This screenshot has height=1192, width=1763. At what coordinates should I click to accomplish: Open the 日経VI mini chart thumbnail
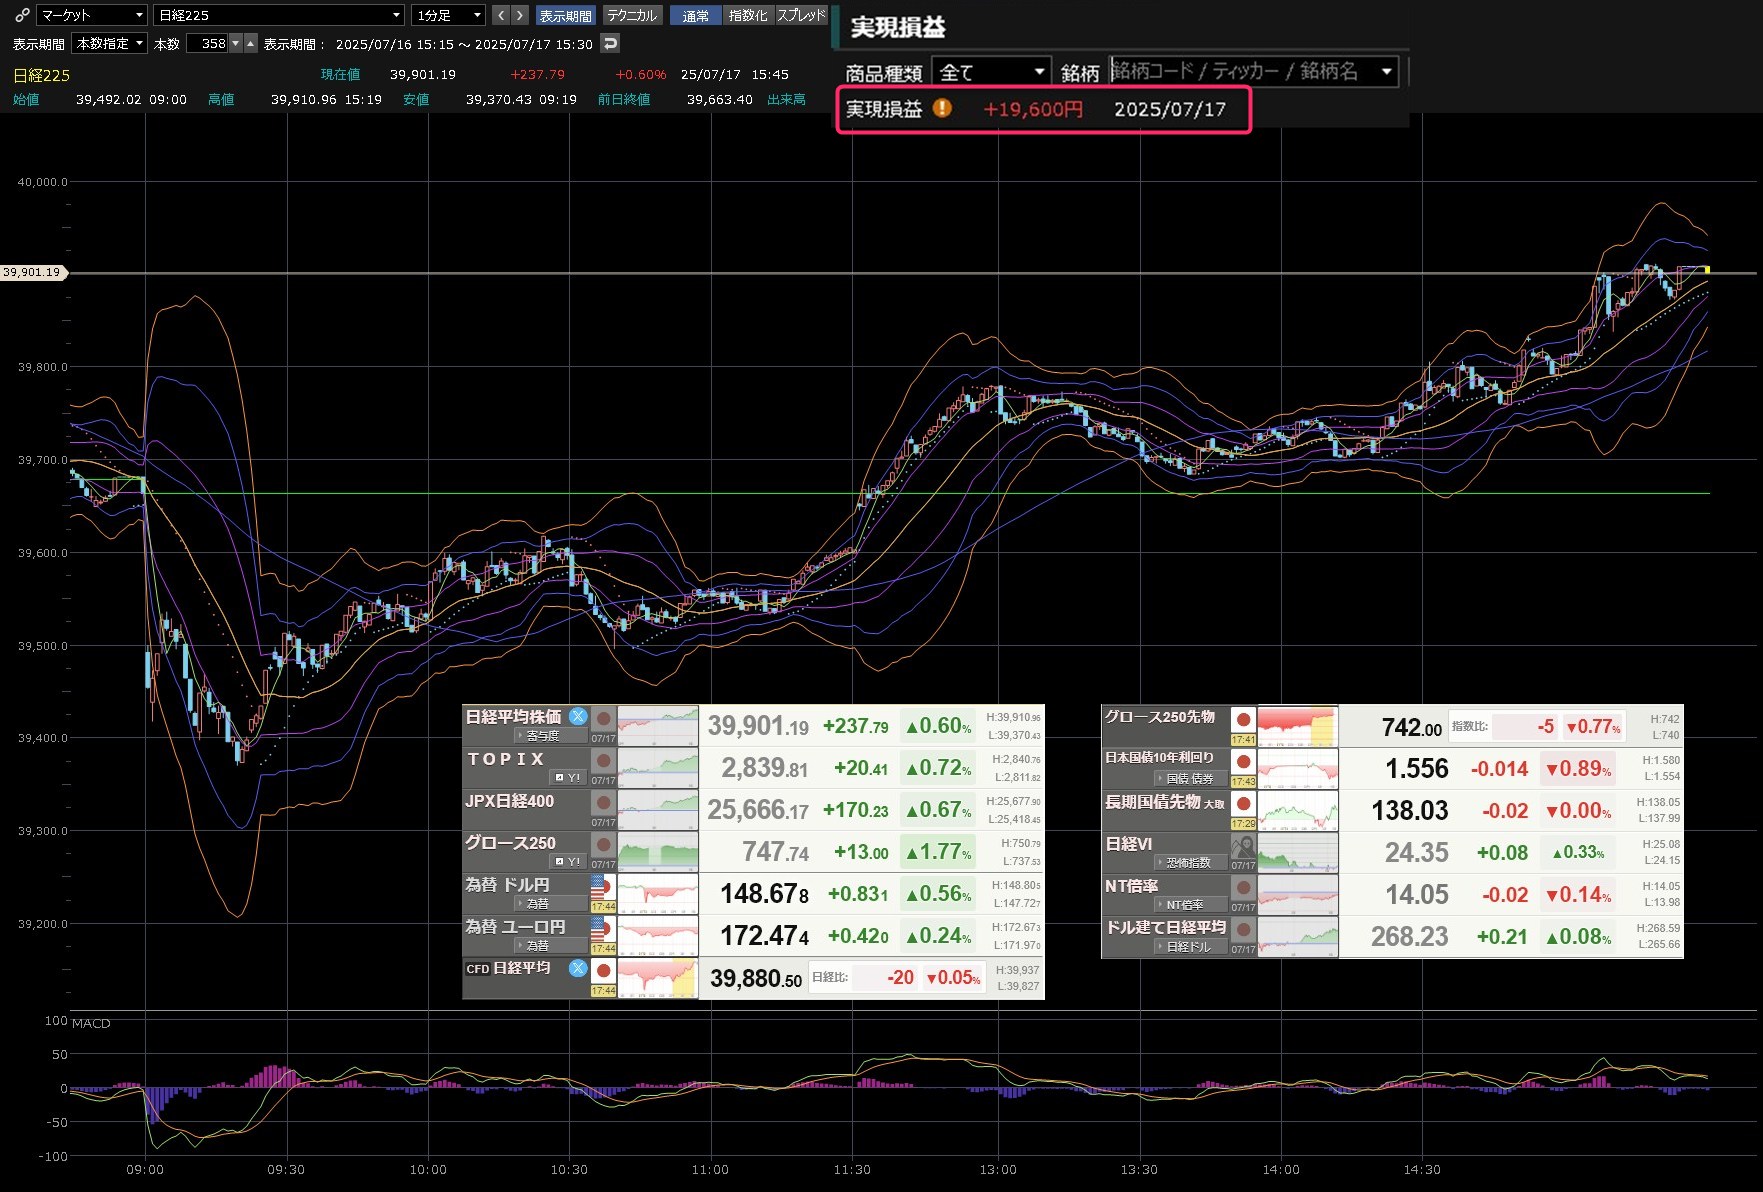1298,852
